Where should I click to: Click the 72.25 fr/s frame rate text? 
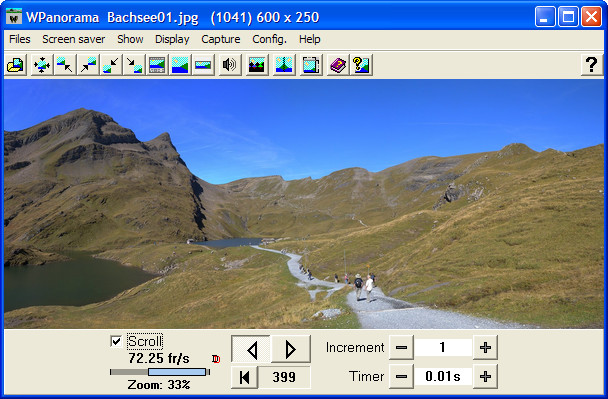[x=159, y=359]
